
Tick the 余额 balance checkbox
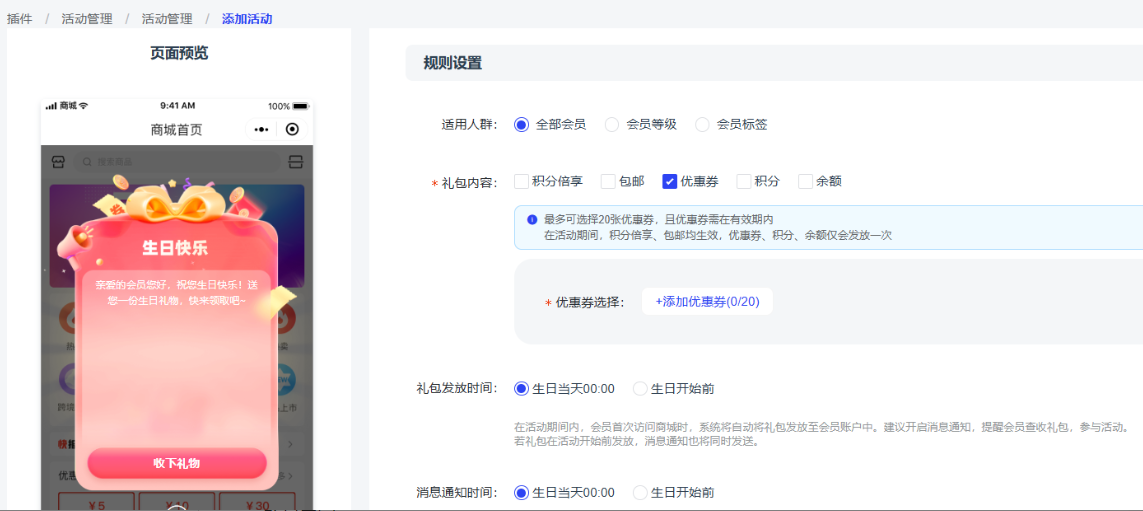805,181
